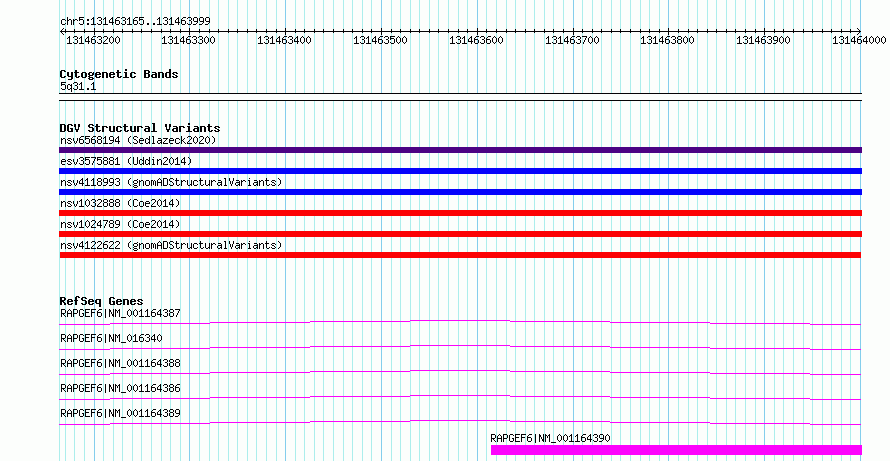The width and height of the screenshot is (890, 461).
Task: Click the NM_016340 intron line
Action: (x=460, y=346)
